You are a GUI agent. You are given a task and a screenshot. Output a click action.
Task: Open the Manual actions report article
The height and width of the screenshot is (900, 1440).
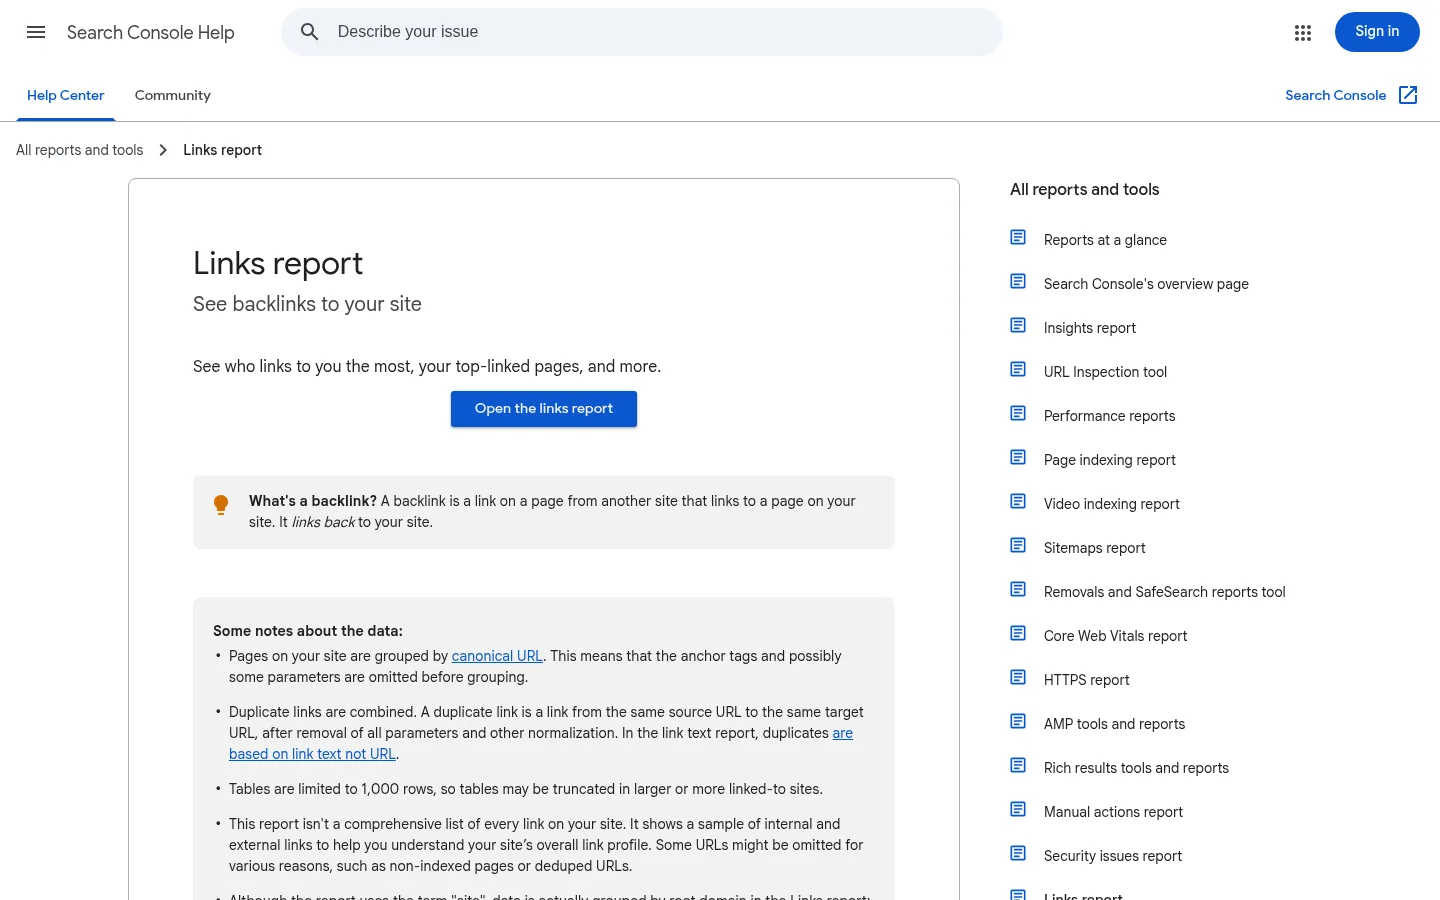[x=1113, y=812]
